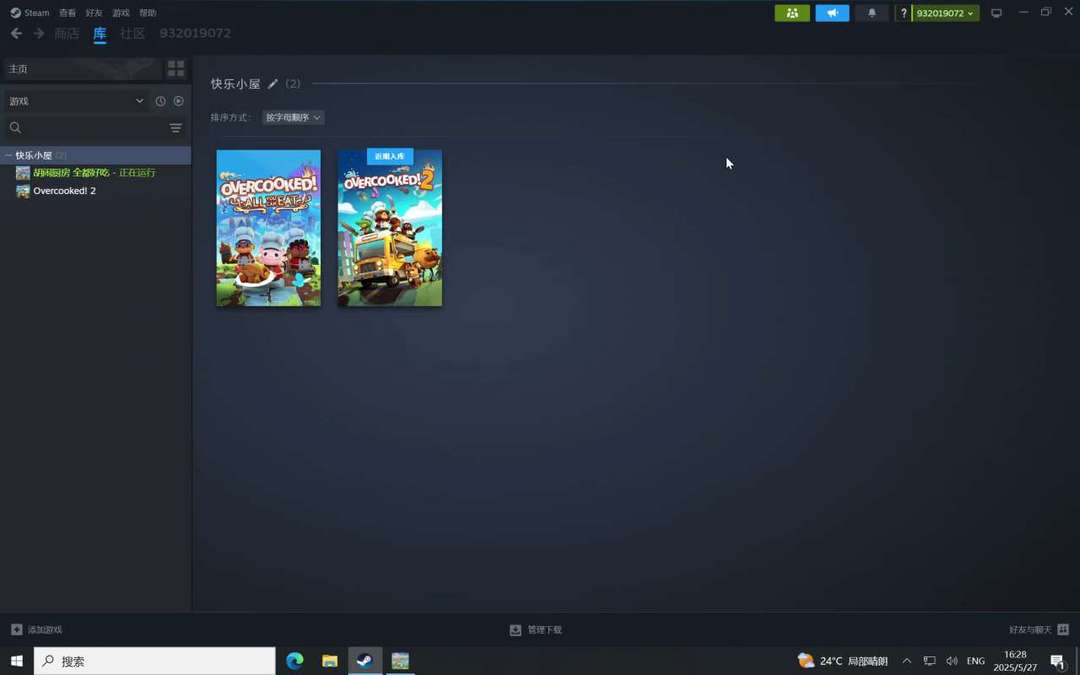1080x675 pixels.
Task: Launch Microsoft Edge from the taskbar
Action: pos(295,661)
